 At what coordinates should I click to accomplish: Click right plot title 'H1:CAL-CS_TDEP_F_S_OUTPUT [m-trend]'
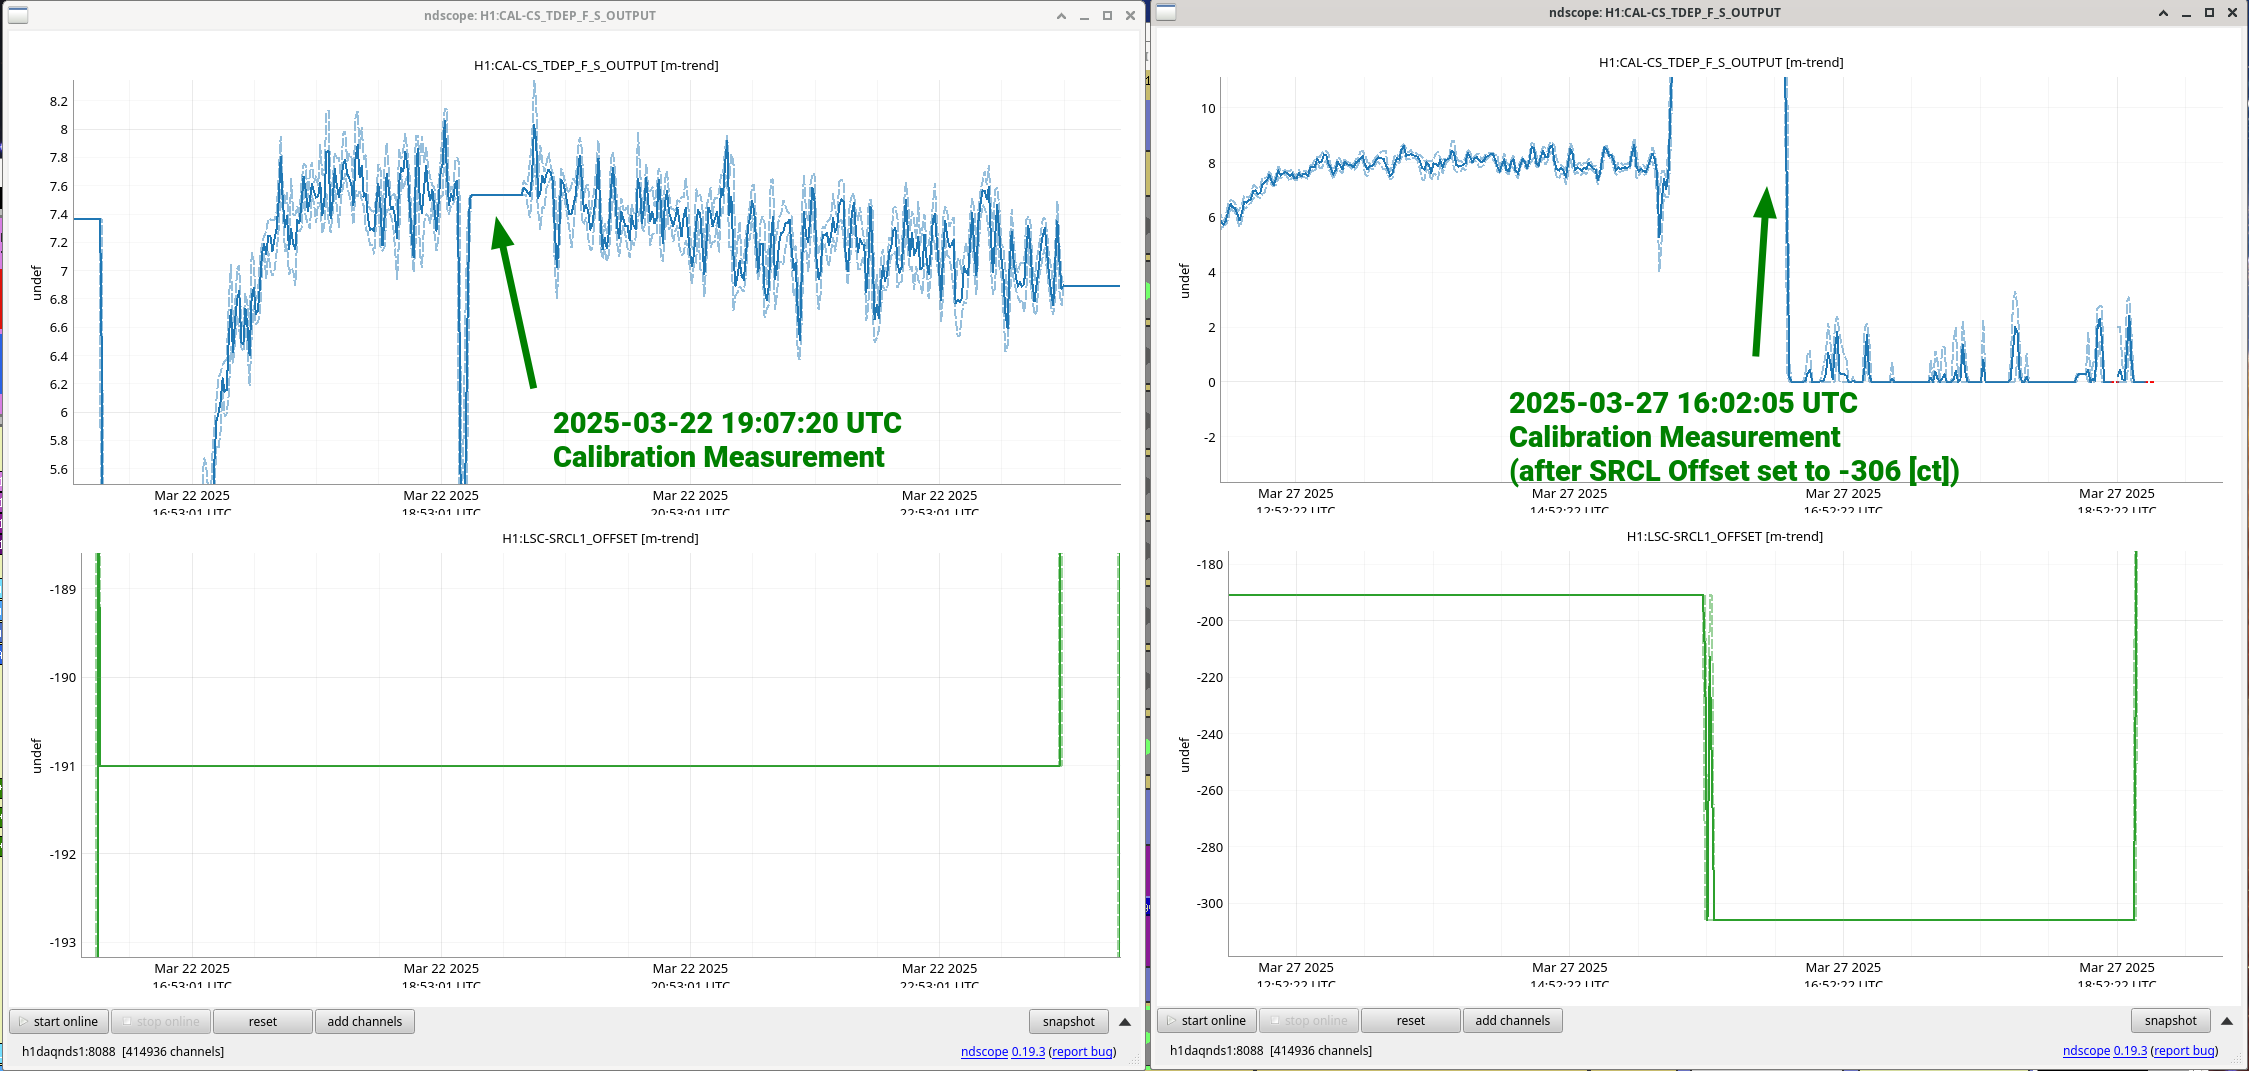coord(1721,62)
